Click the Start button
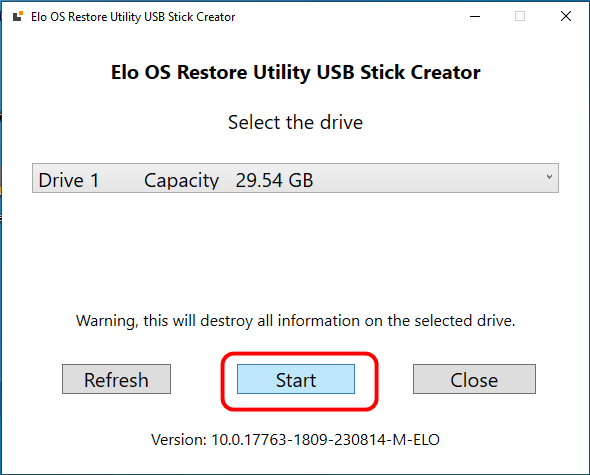The image size is (590, 475). pos(296,379)
